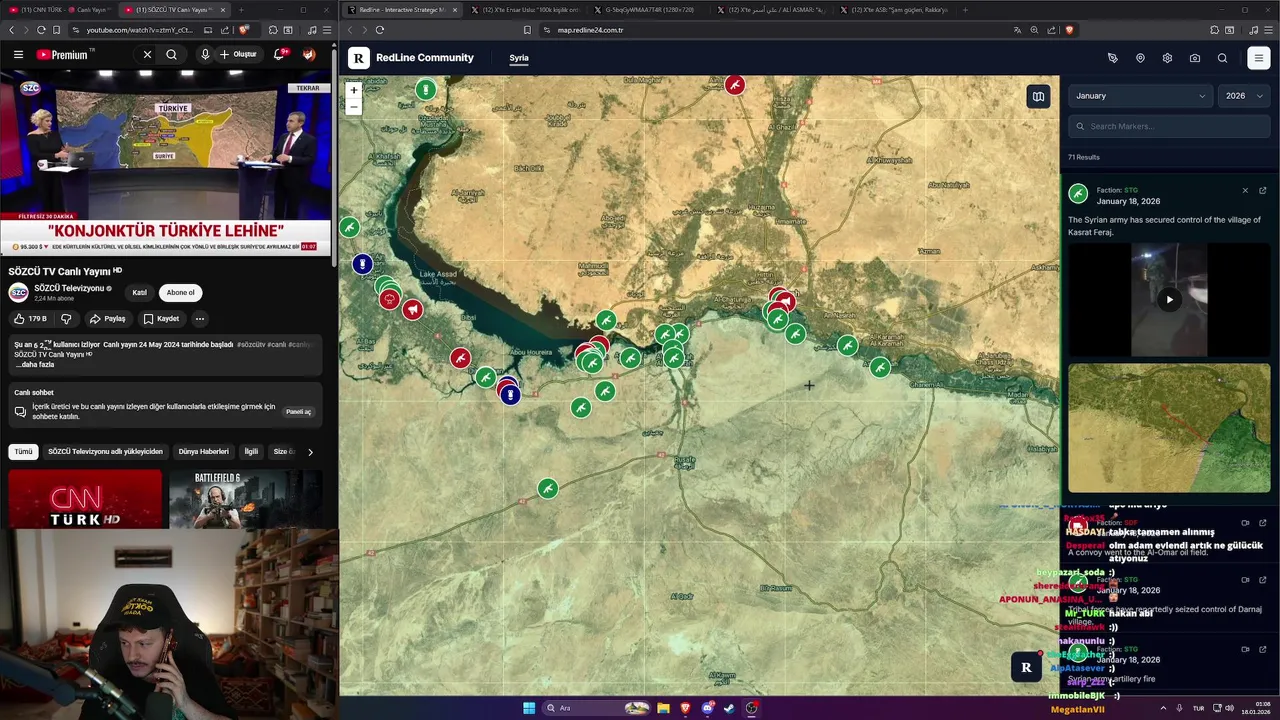
Task: Focus the Search Markers input field
Action: (x=1168, y=126)
